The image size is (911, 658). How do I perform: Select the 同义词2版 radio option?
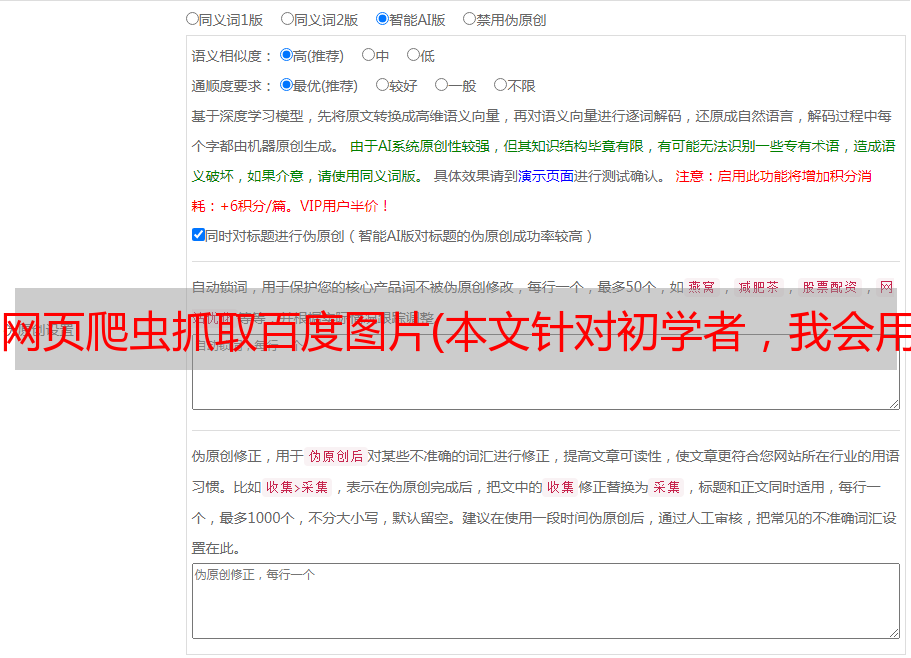(288, 19)
